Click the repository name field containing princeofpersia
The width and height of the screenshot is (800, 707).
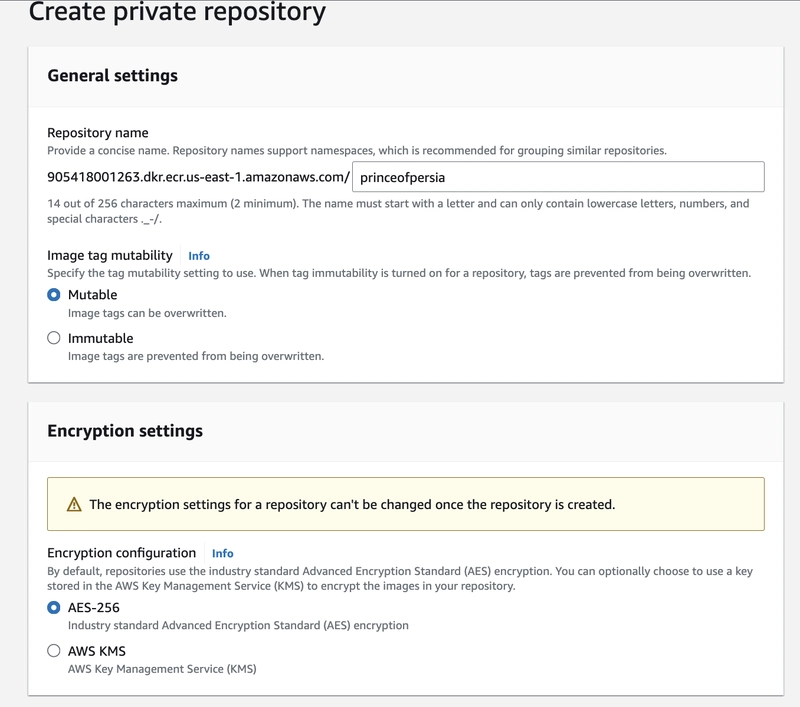point(558,177)
